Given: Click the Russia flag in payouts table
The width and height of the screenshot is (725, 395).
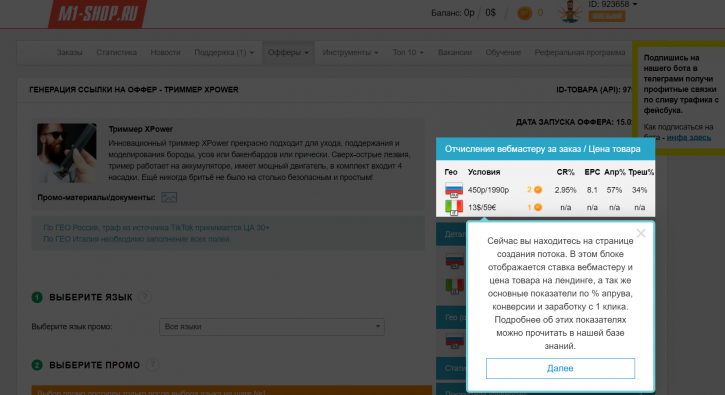Looking at the screenshot, I should (454, 190).
